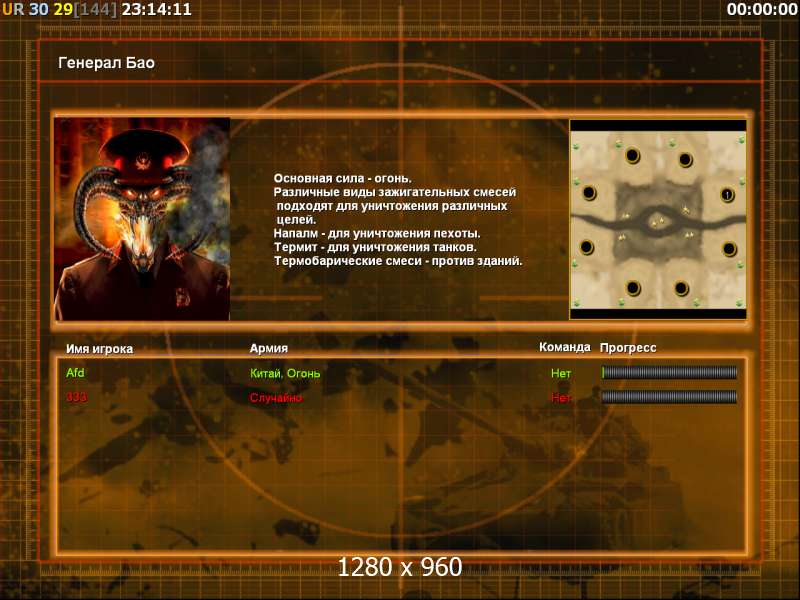Screen dimensions: 800x600
Task: Click the line 'Основная сила - огонь.'
Action: point(342,179)
